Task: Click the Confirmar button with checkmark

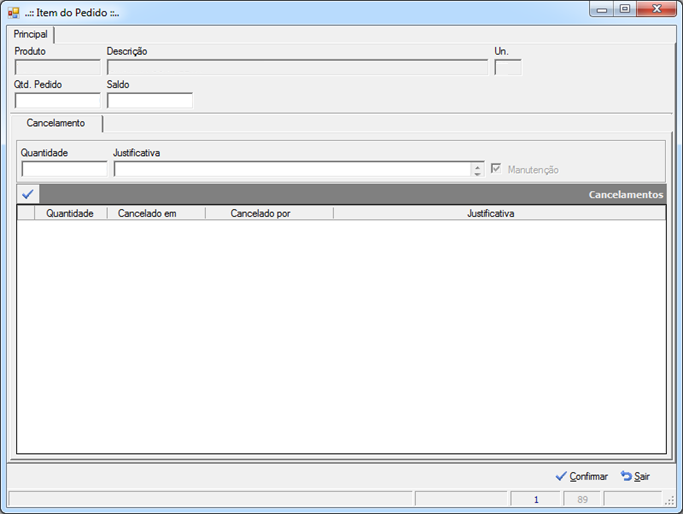Action: [x=582, y=476]
